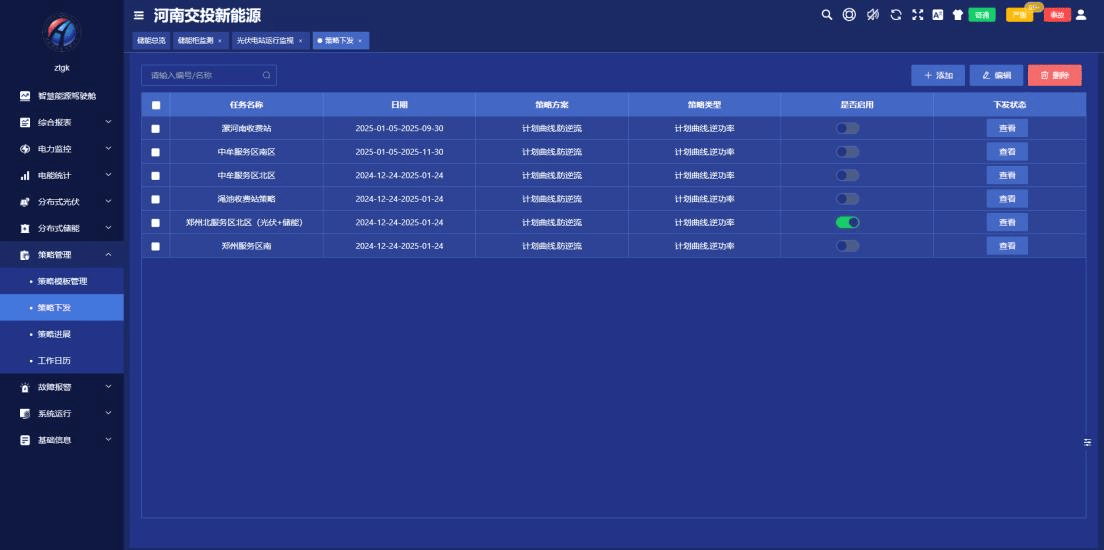
Task: Expand the 故障报警 menu chevron
Action: click(108, 387)
